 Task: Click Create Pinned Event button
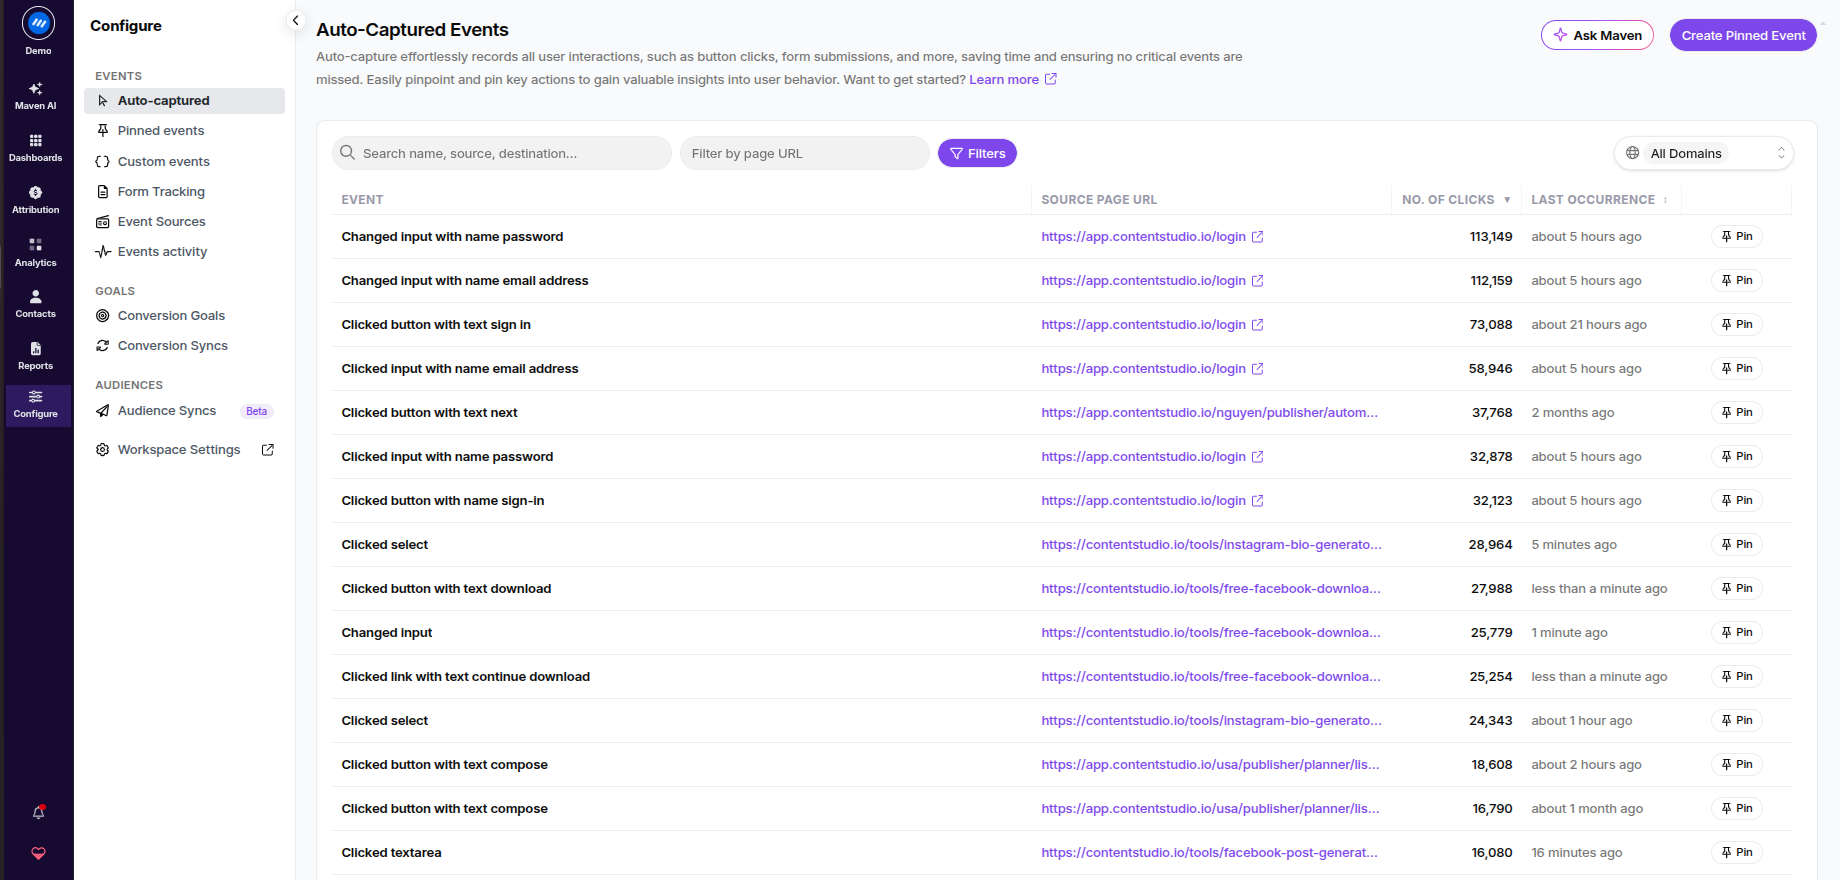click(x=1743, y=35)
